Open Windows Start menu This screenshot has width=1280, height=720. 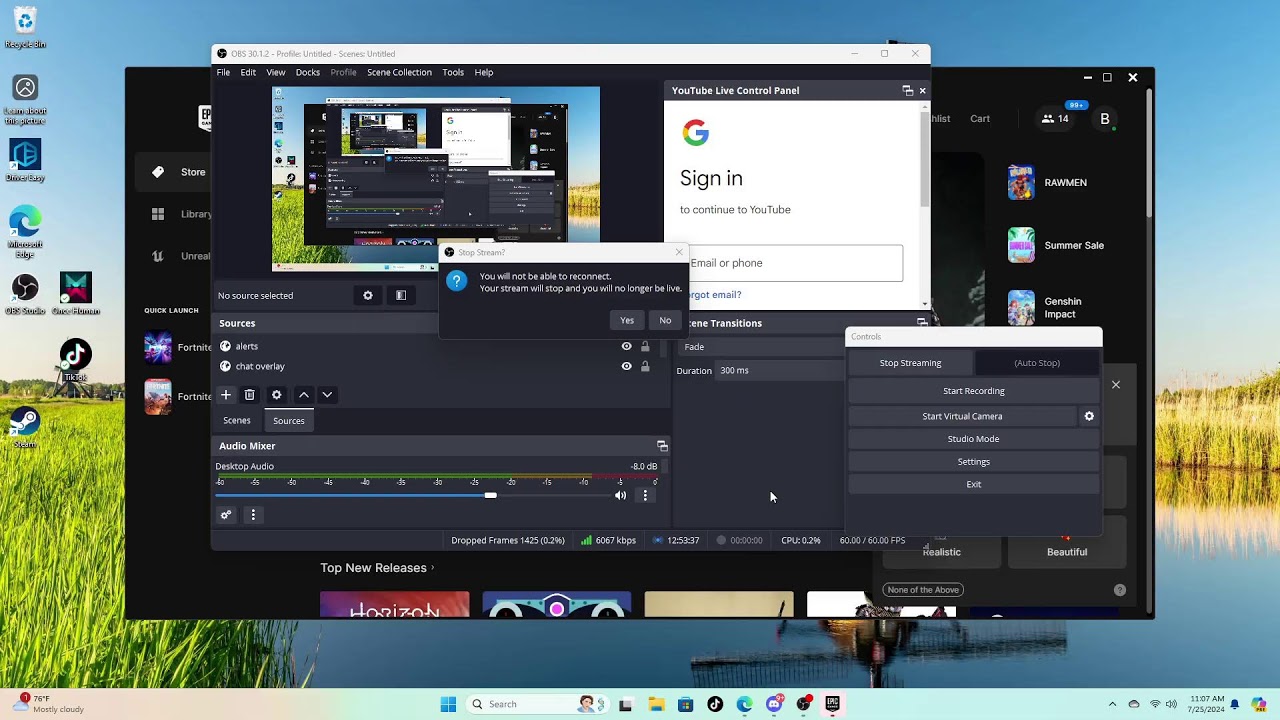pos(448,704)
